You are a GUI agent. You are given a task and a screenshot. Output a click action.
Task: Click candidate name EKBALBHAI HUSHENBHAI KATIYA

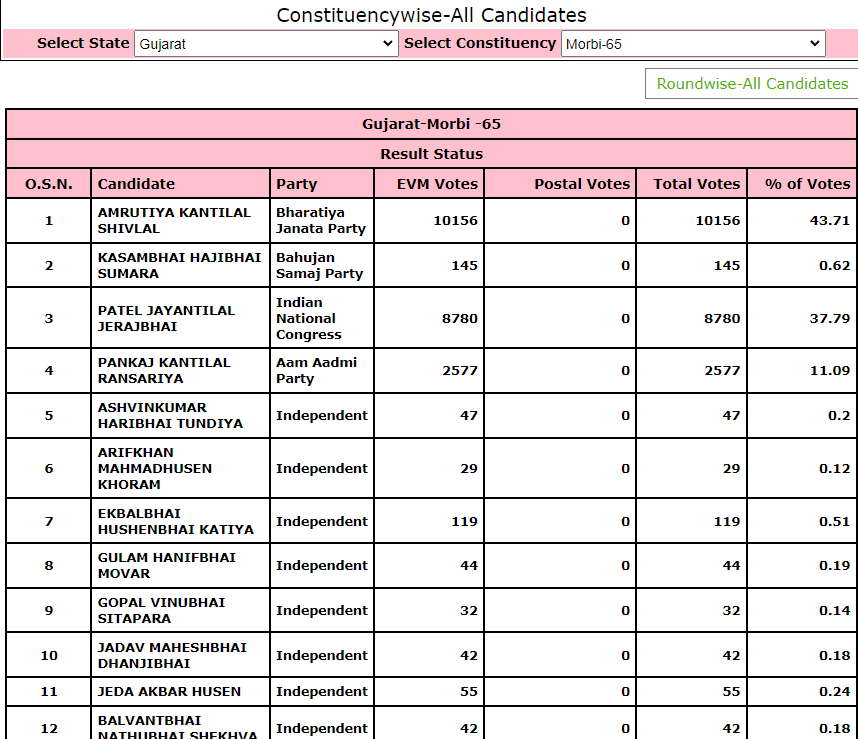(176, 521)
